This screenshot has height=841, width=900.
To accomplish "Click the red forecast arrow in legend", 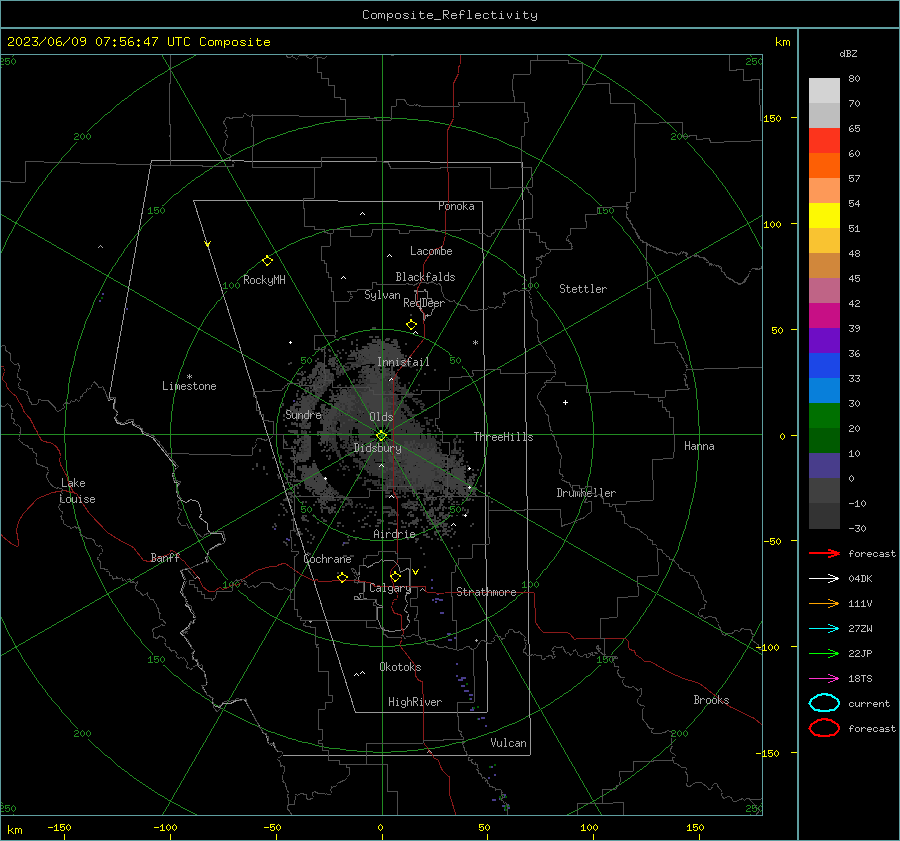I will [824, 553].
